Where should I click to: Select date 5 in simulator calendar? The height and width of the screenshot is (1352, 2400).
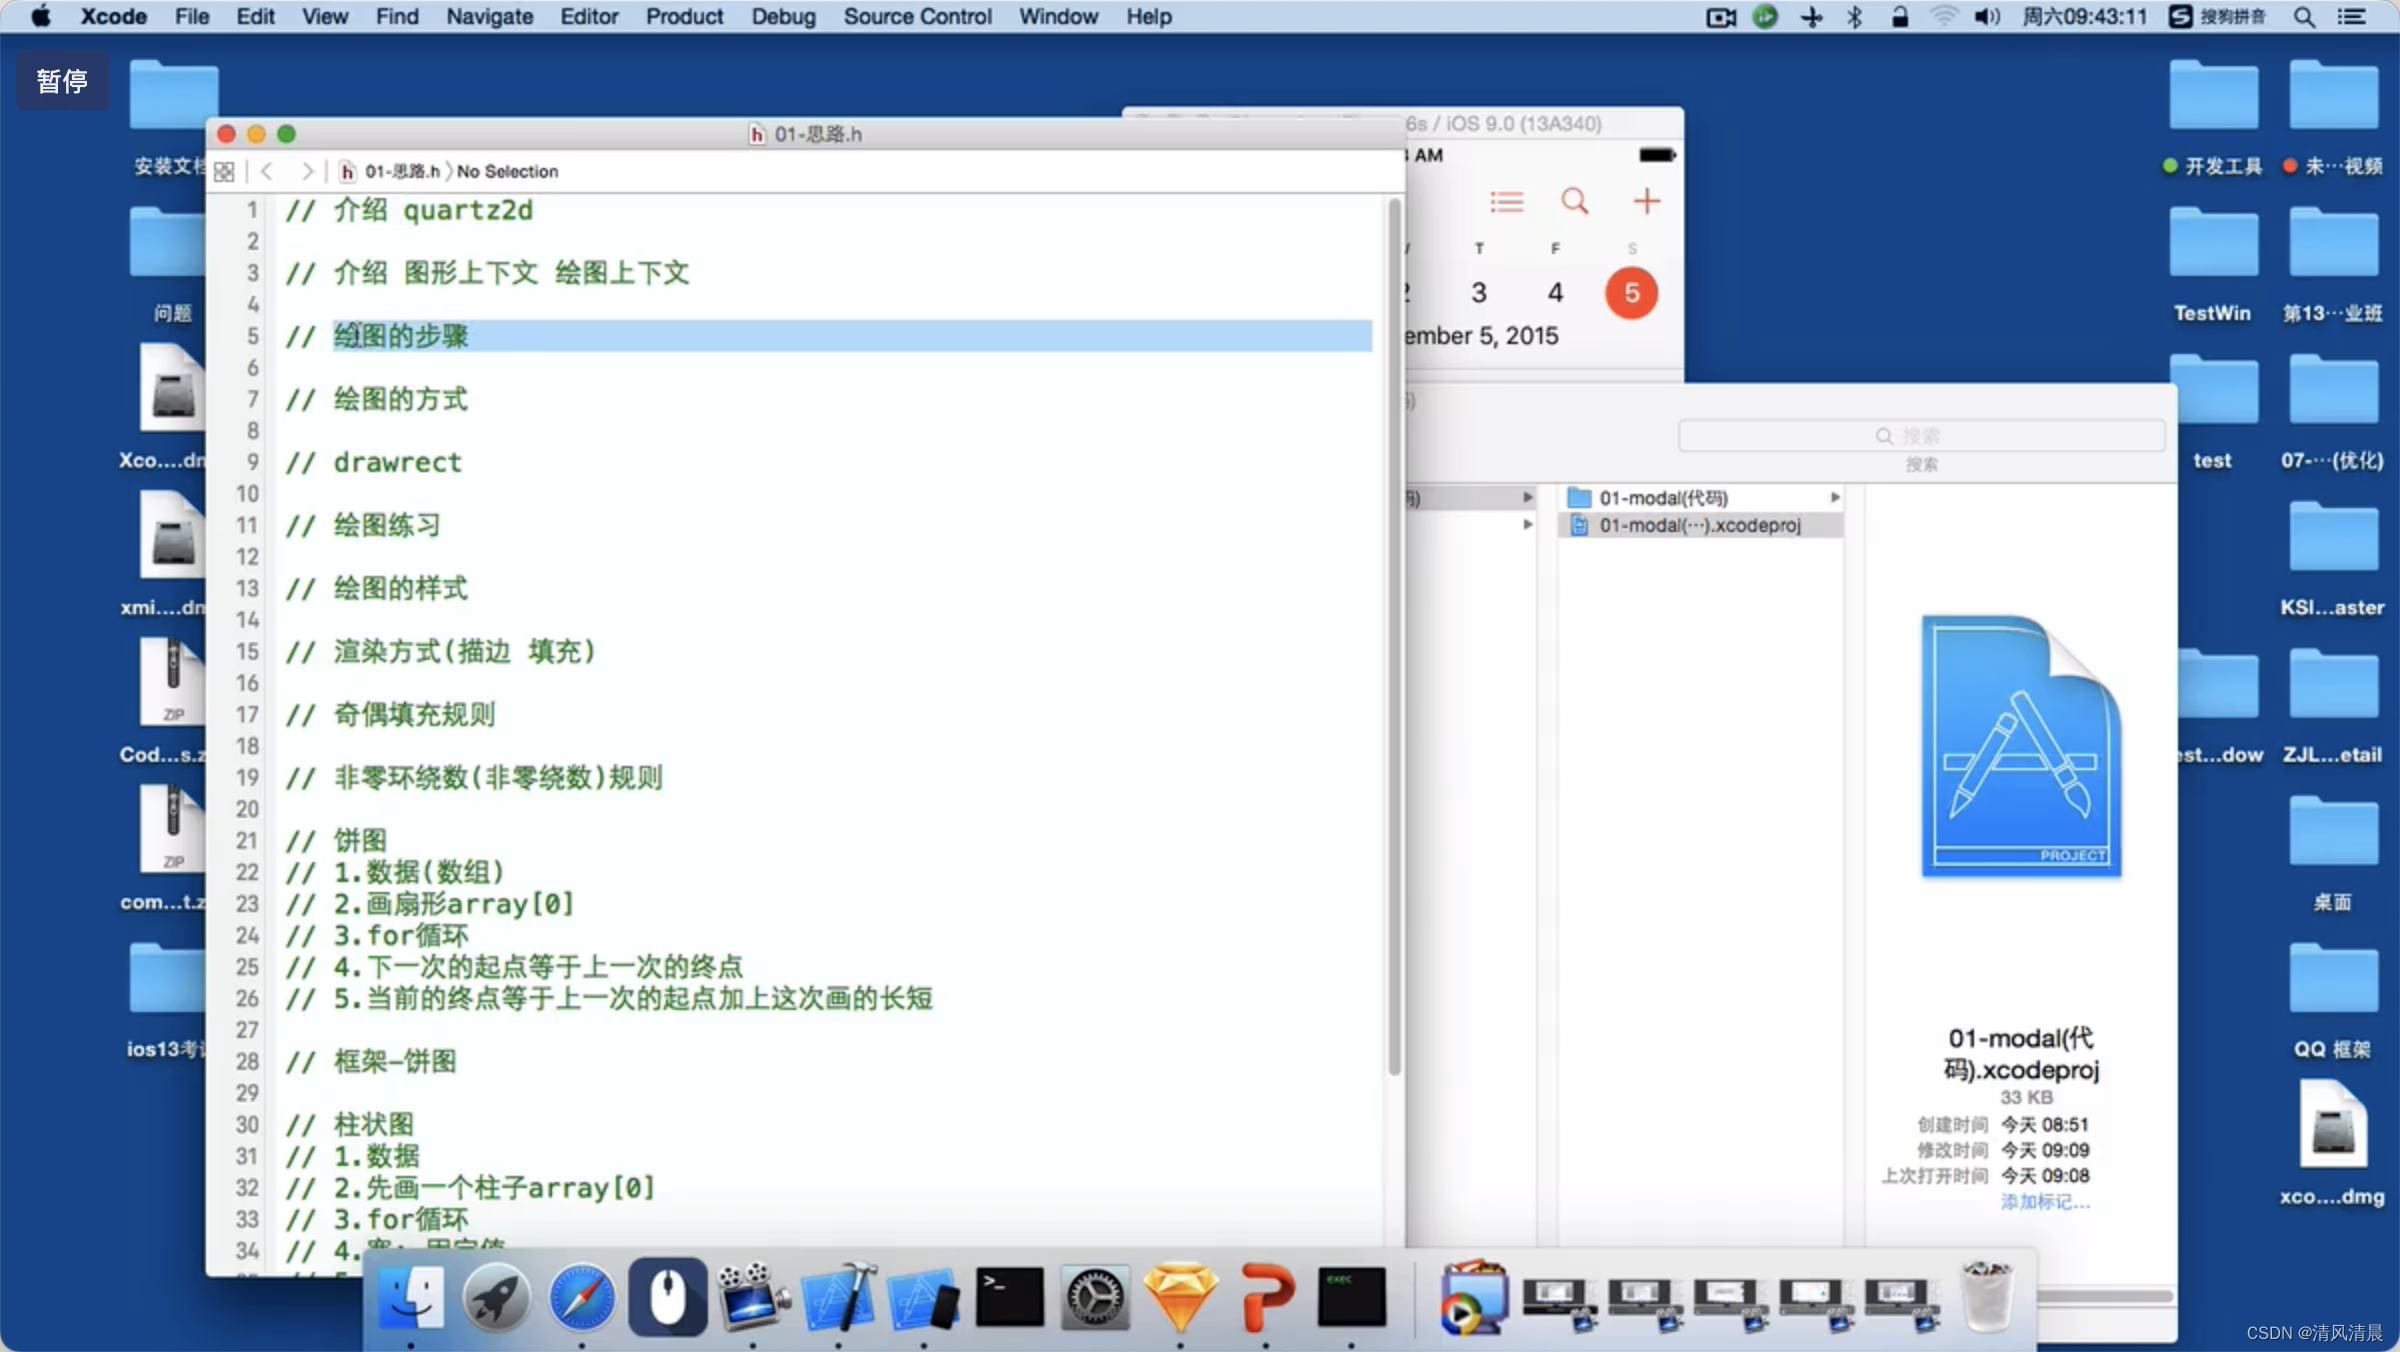point(1631,293)
